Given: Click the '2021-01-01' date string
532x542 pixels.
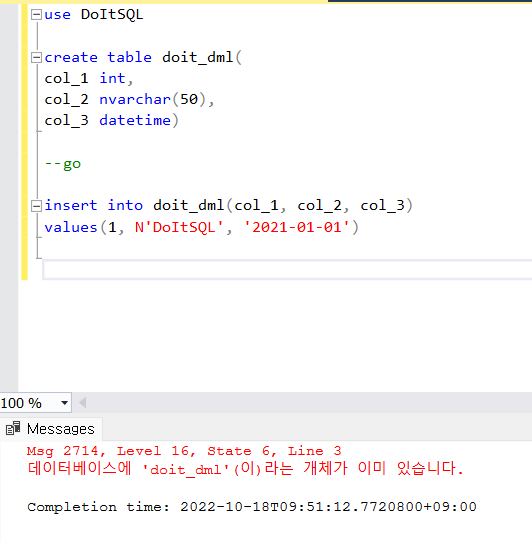Looking at the screenshot, I should coord(297,227).
